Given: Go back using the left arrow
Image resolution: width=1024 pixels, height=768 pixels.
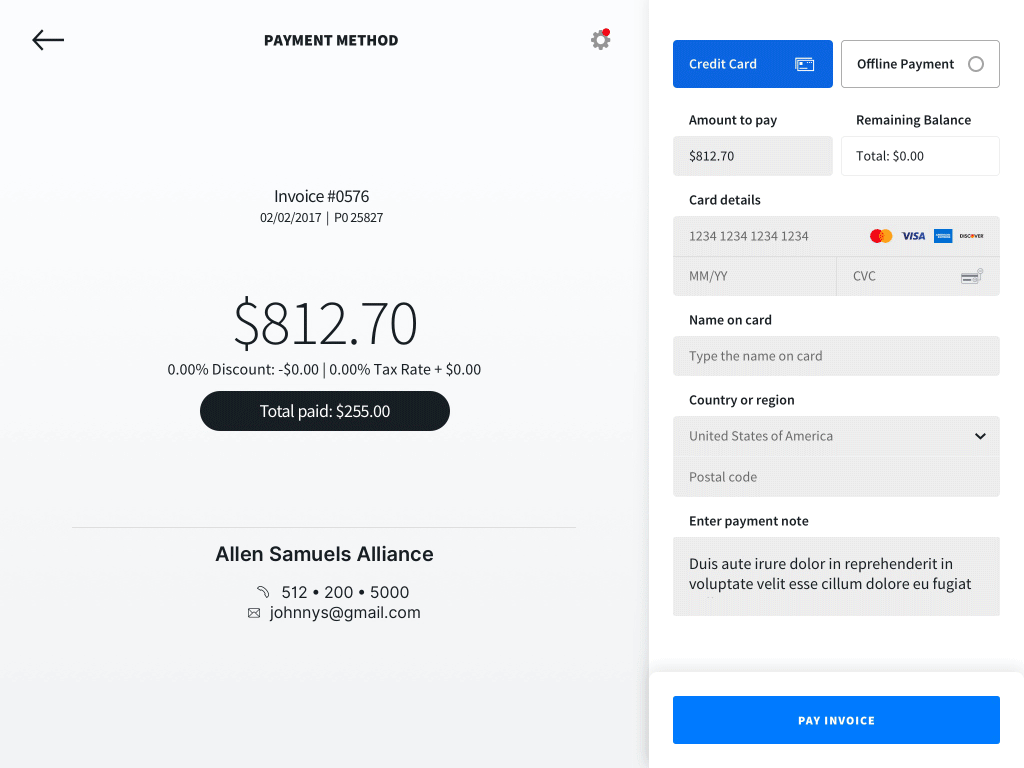Looking at the screenshot, I should (x=48, y=40).
